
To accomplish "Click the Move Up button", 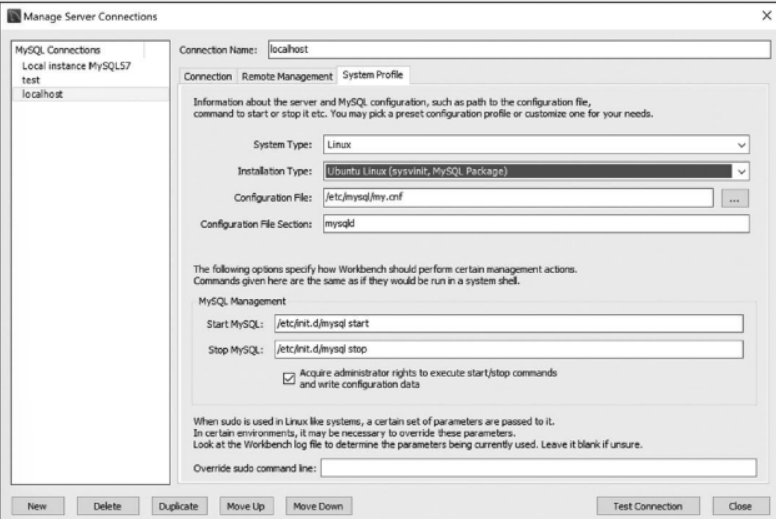I will coord(246,506).
